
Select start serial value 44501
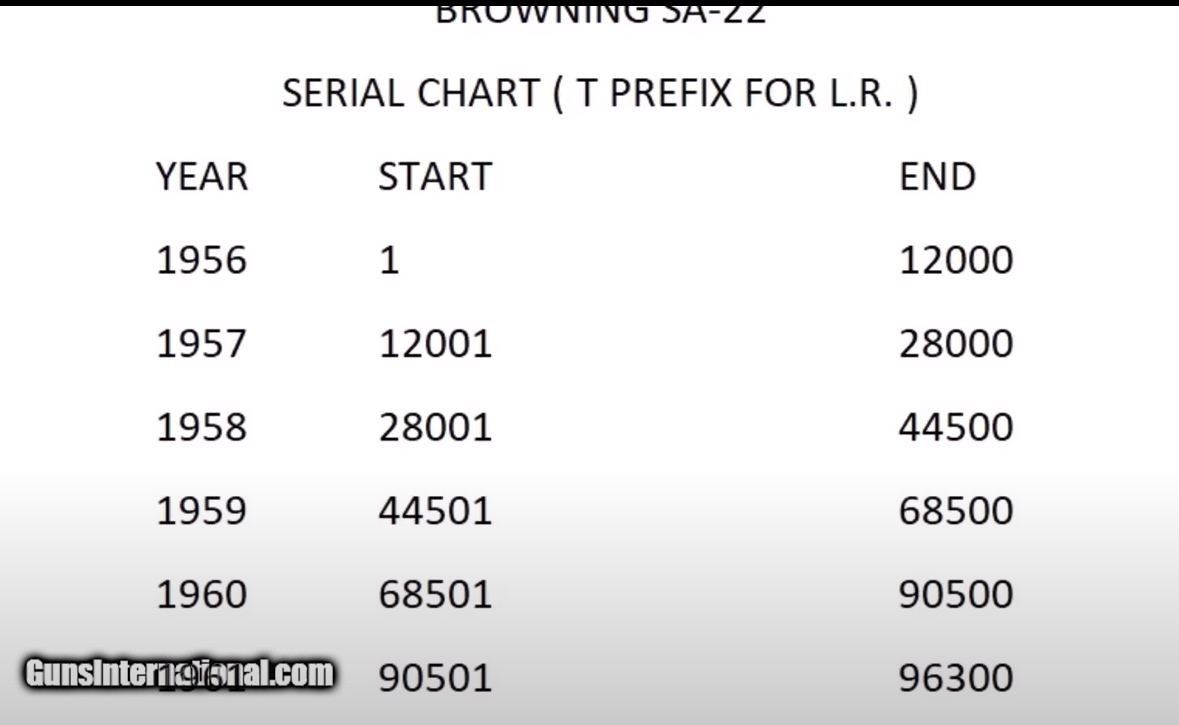[x=435, y=511]
